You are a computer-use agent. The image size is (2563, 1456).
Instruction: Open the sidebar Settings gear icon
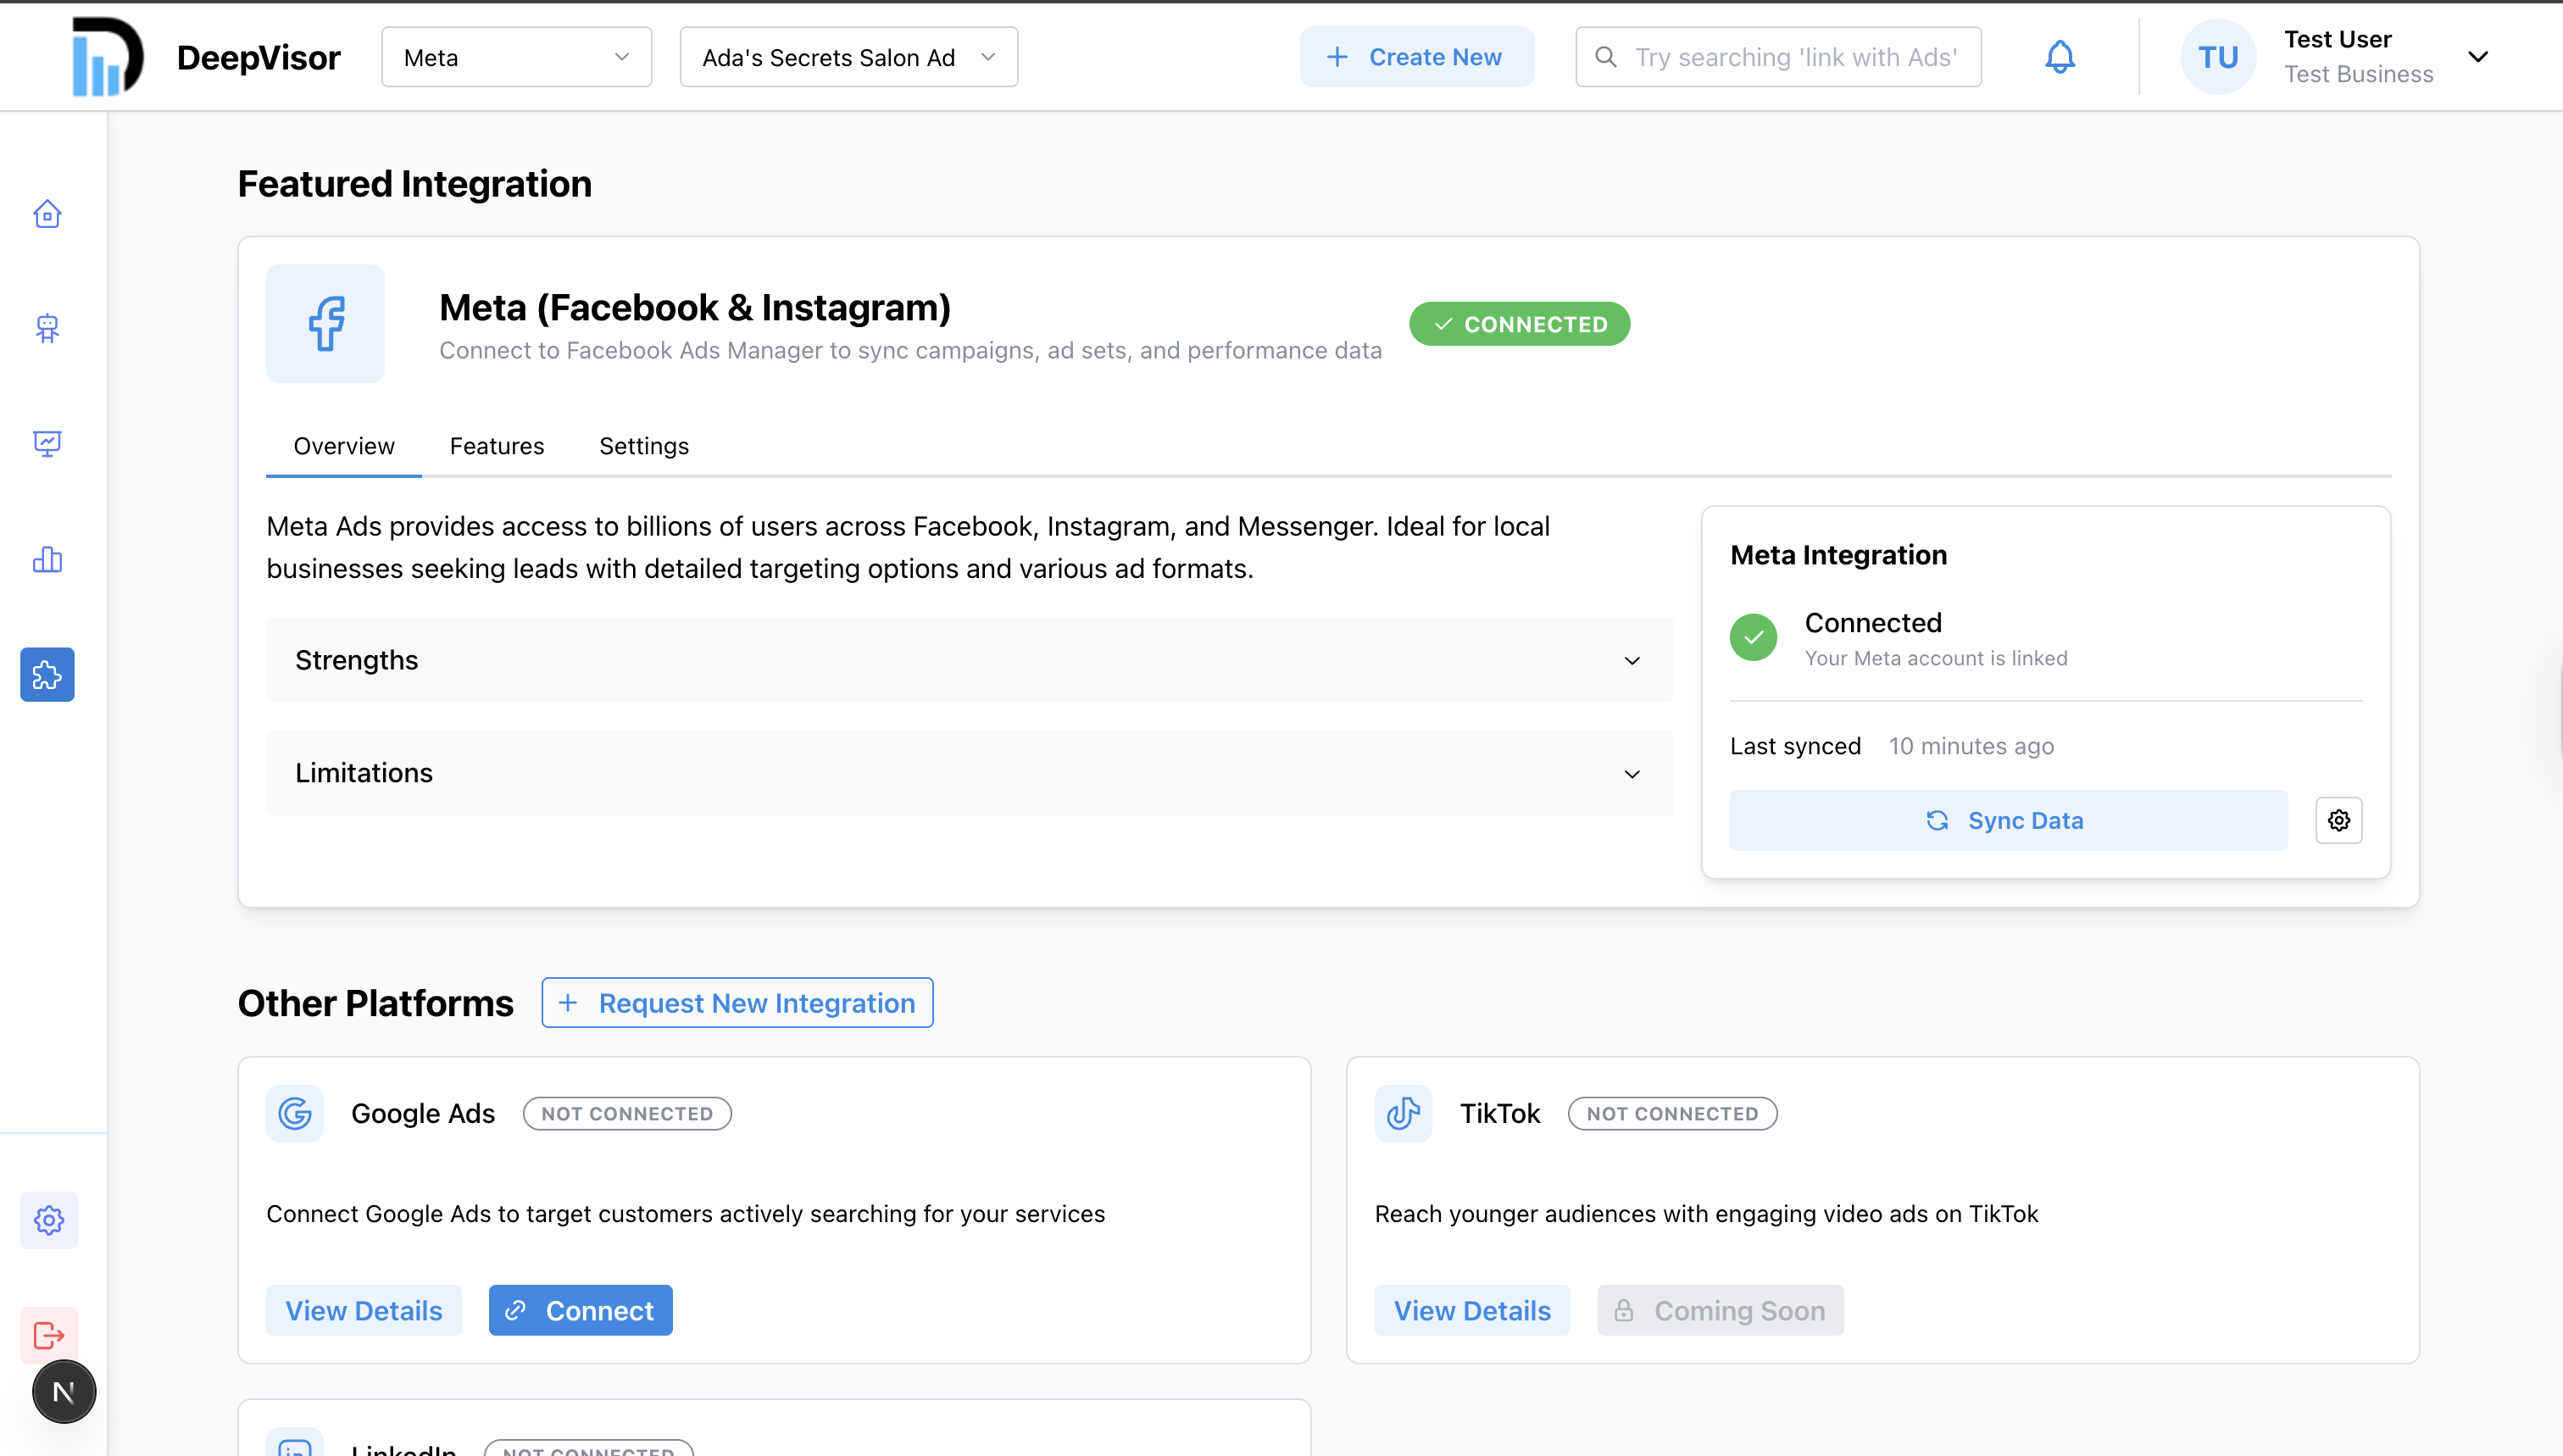pos(49,1219)
